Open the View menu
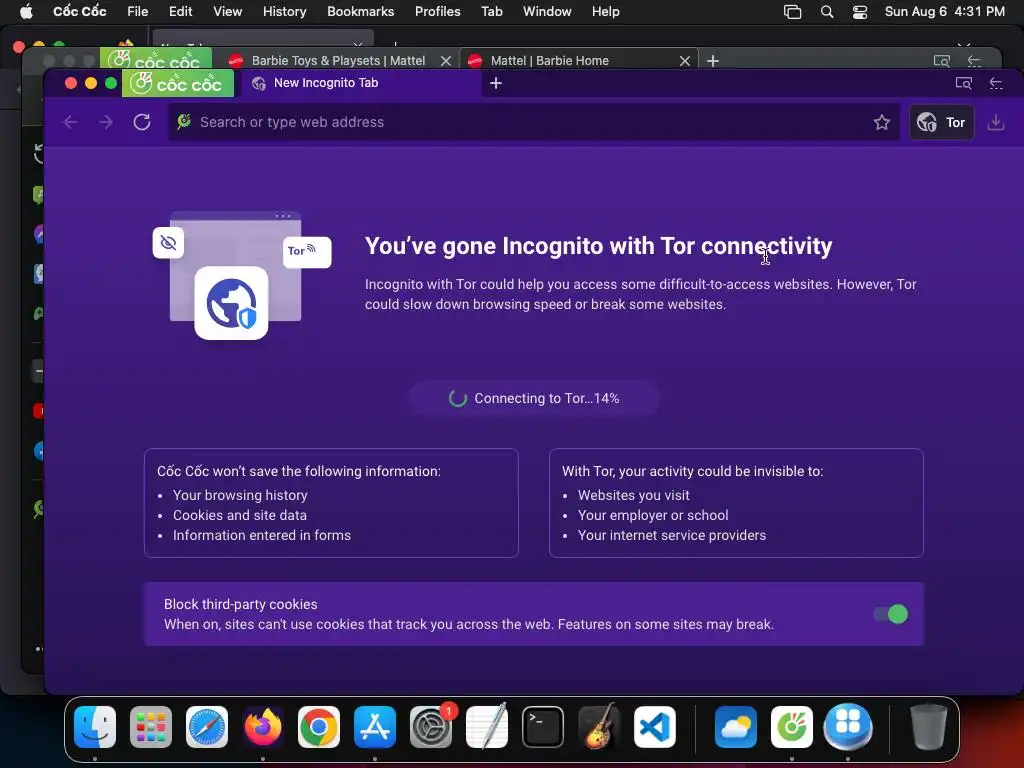Viewport: 1024px width, 768px height. (227, 11)
